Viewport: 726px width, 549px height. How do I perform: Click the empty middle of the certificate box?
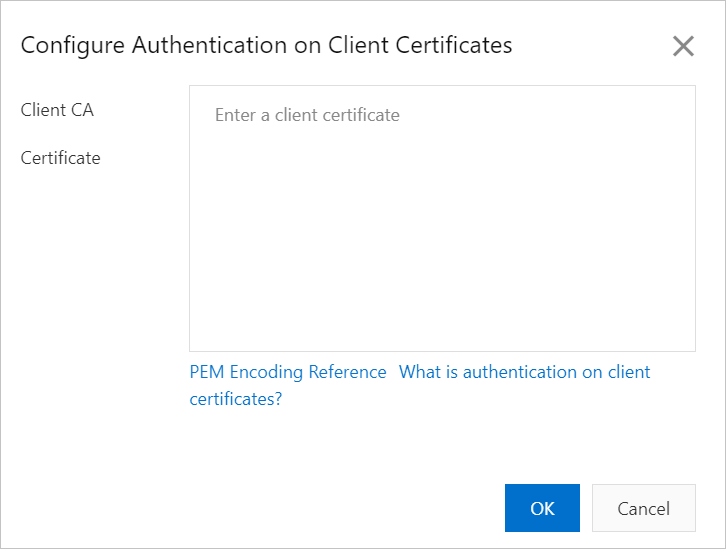pos(442,230)
